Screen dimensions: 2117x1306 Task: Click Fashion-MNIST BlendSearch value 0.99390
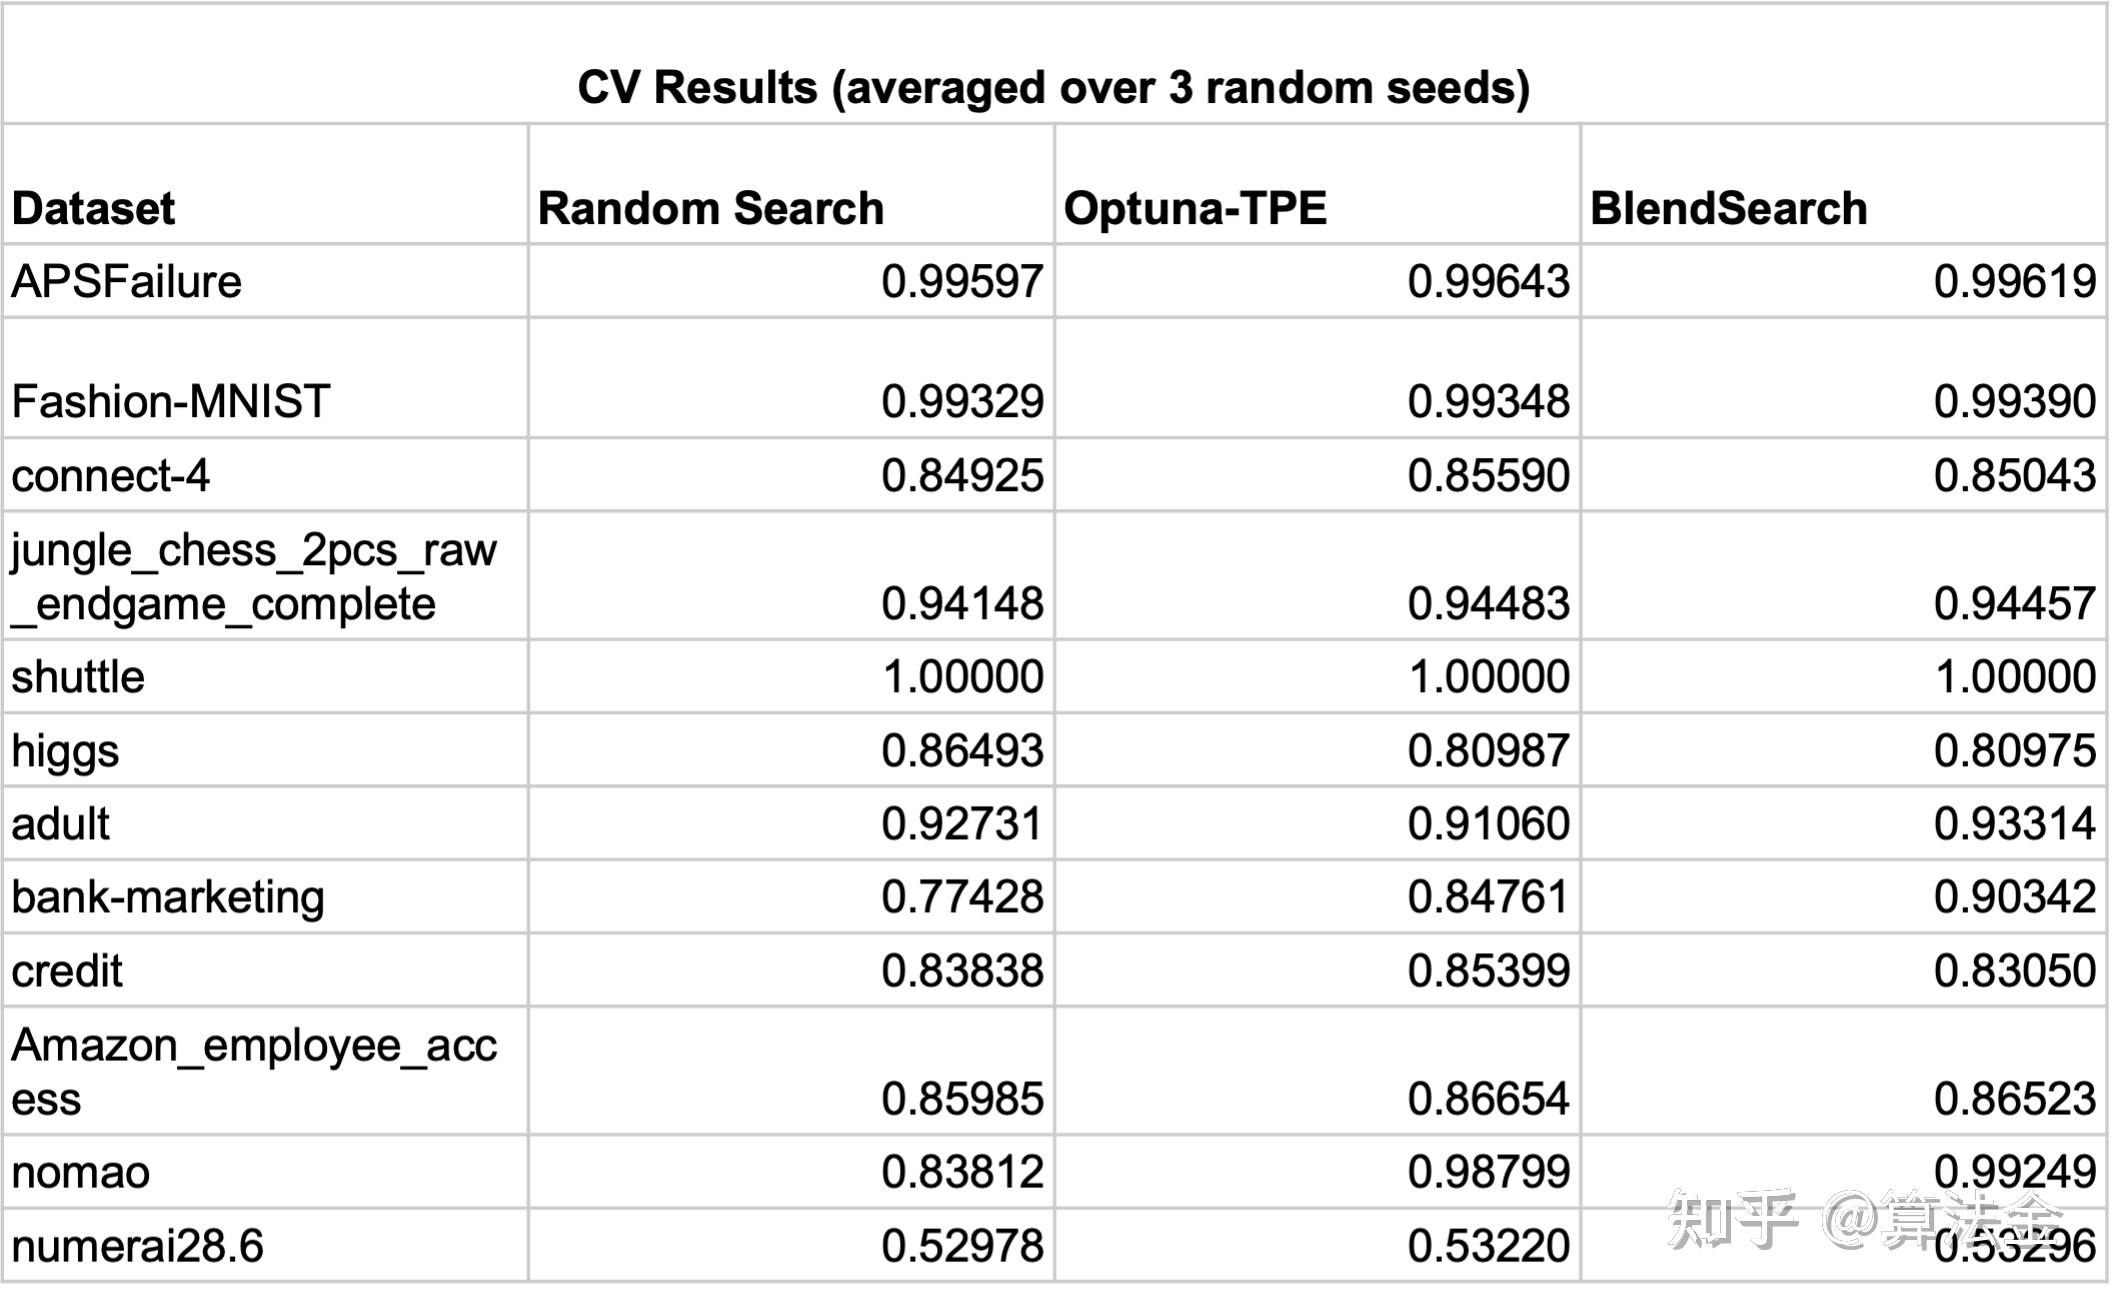click(x=2014, y=402)
